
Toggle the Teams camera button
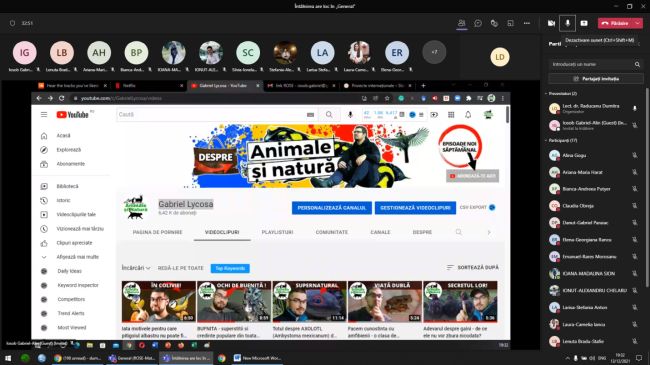551,23
